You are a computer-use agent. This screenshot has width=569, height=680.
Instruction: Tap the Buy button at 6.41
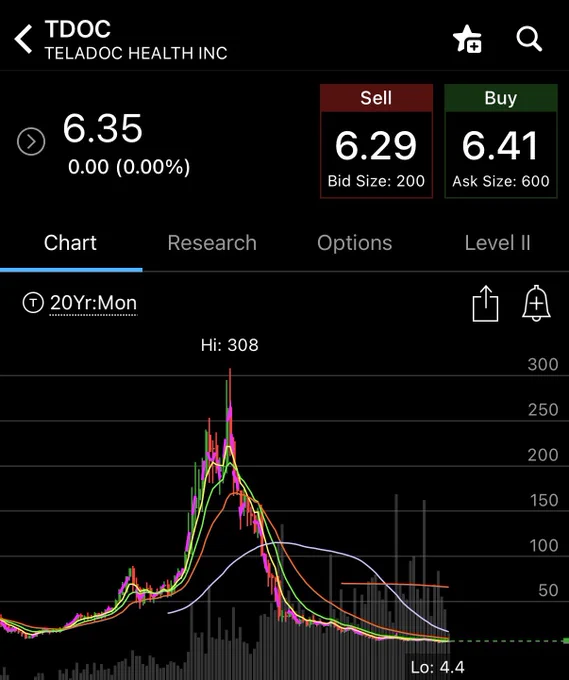(501, 141)
